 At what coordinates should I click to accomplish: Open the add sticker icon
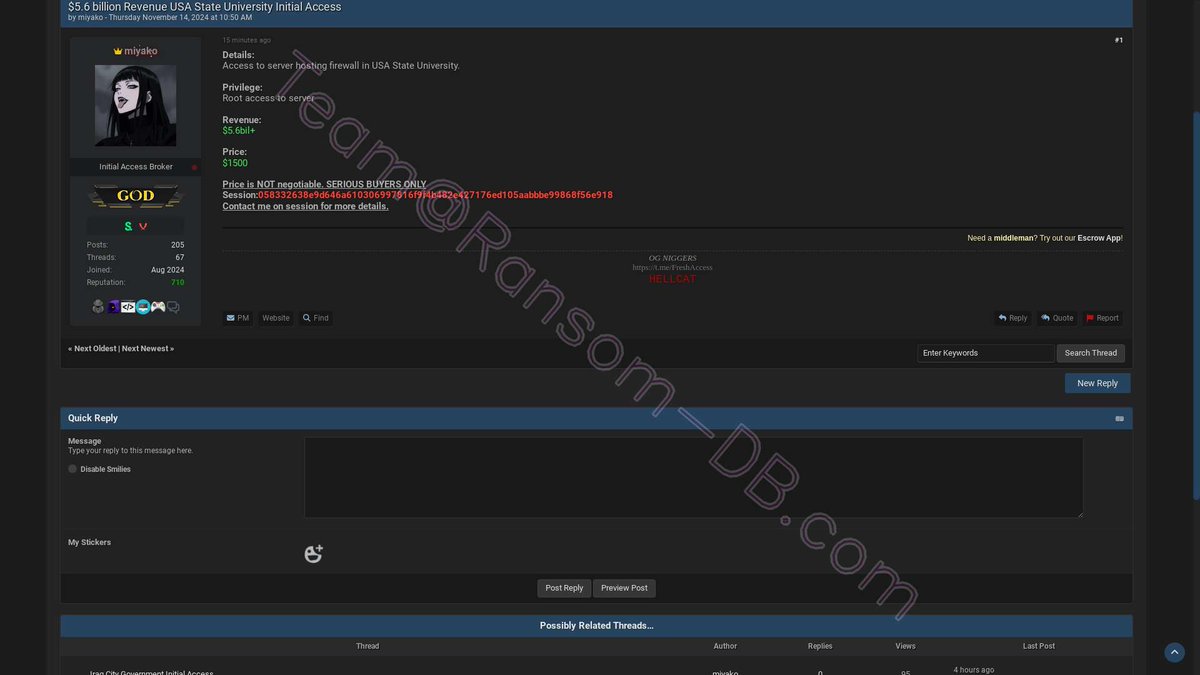click(313, 553)
